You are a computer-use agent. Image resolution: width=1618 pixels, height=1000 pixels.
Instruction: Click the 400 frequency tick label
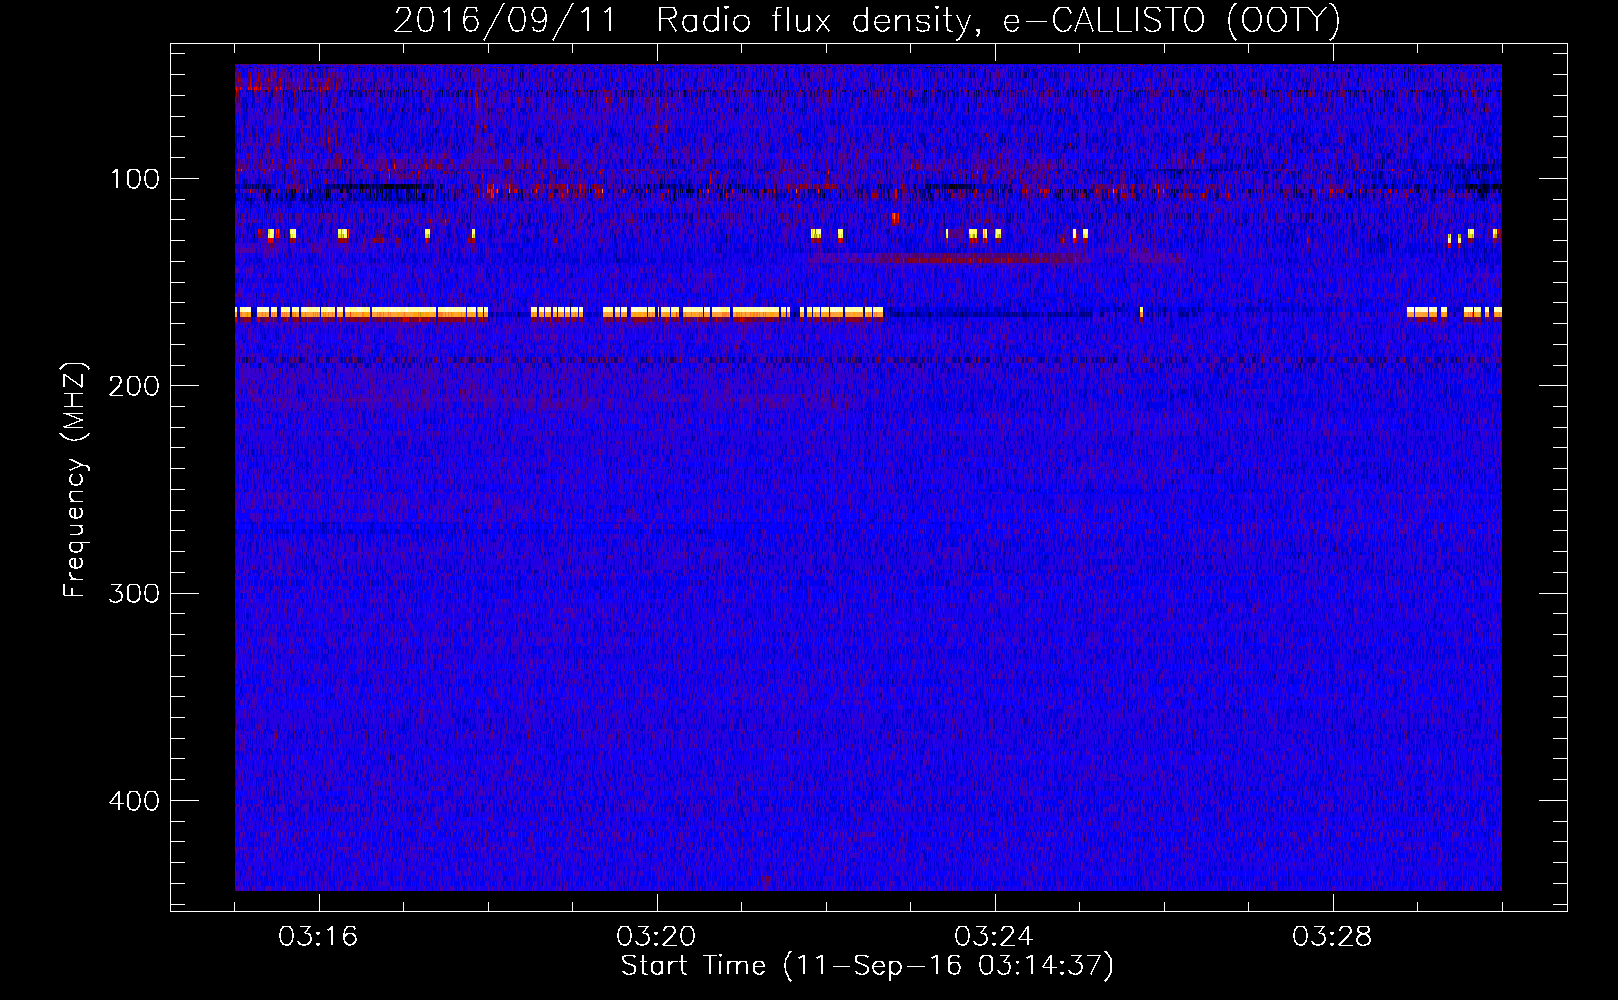click(x=134, y=801)
